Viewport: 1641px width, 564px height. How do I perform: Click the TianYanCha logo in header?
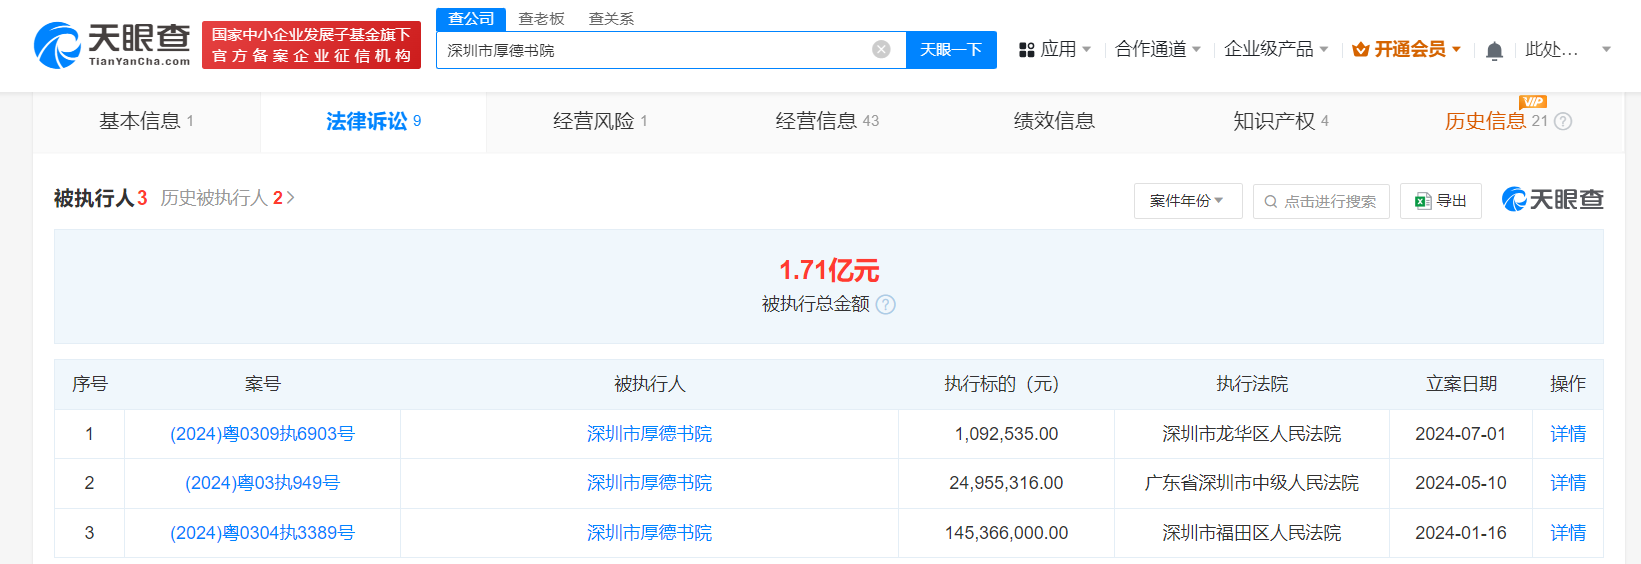tap(112, 46)
